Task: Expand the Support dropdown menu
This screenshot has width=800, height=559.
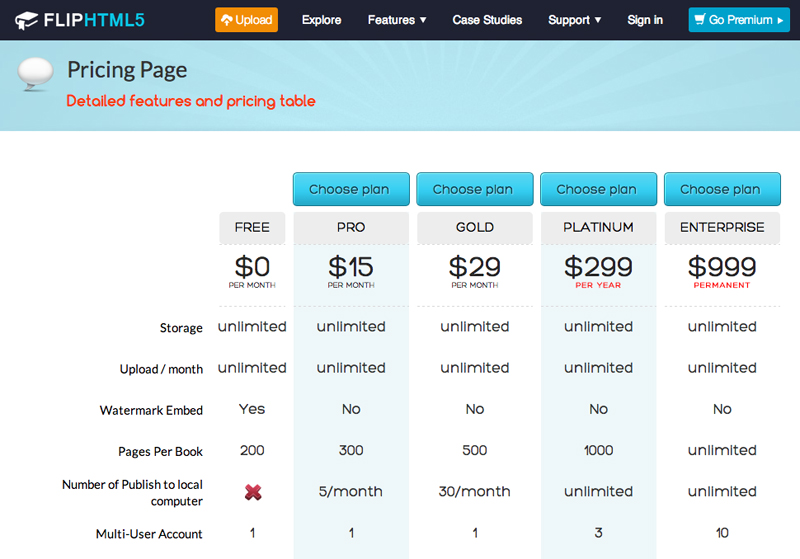Action: (x=574, y=20)
